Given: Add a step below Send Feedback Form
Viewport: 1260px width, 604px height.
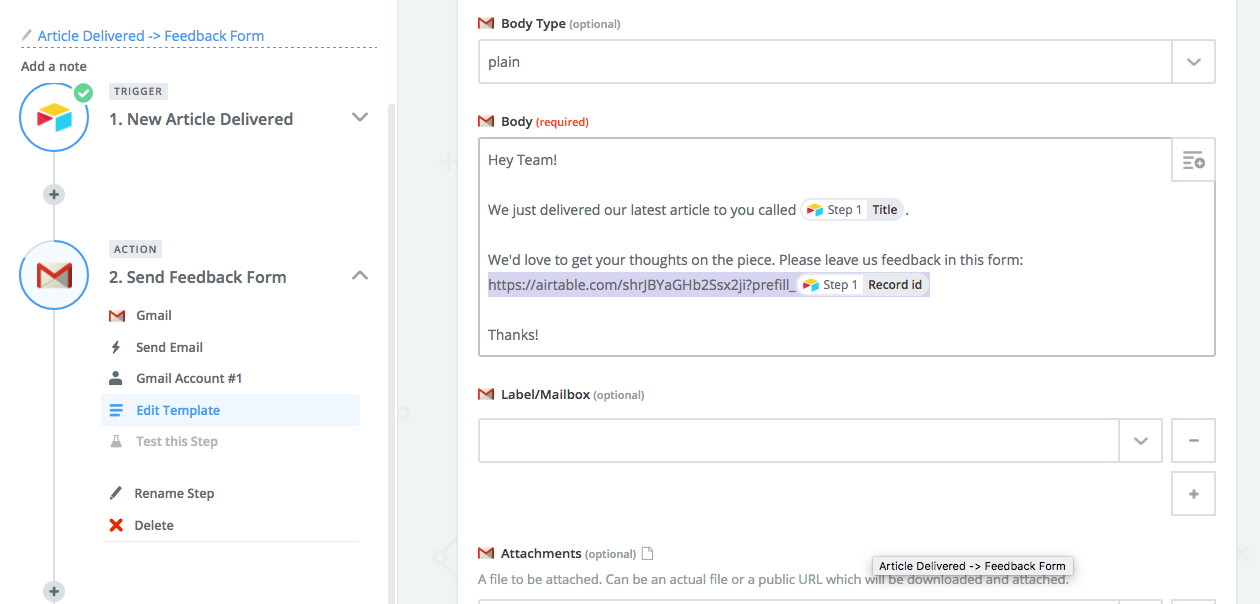Looking at the screenshot, I should [x=54, y=591].
